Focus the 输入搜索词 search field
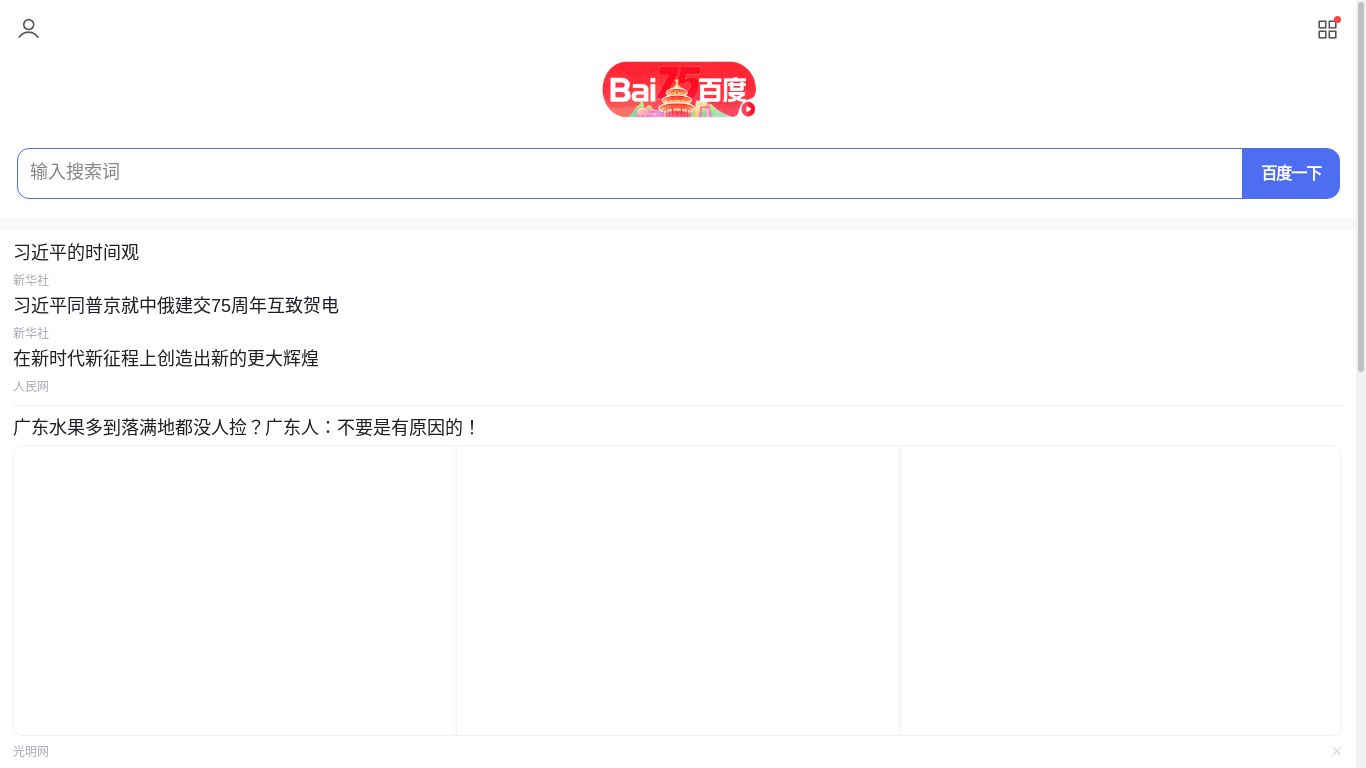This screenshot has width=1366, height=768. click(x=630, y=173)
